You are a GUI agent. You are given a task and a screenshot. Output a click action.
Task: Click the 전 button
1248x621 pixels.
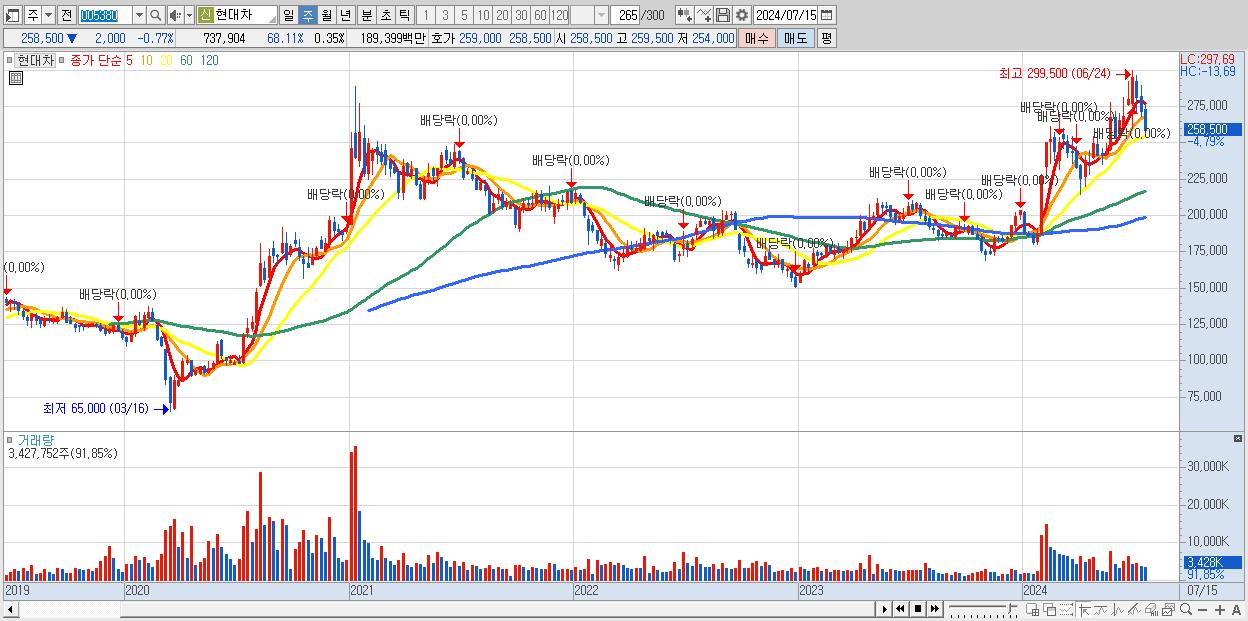(66, 15)
